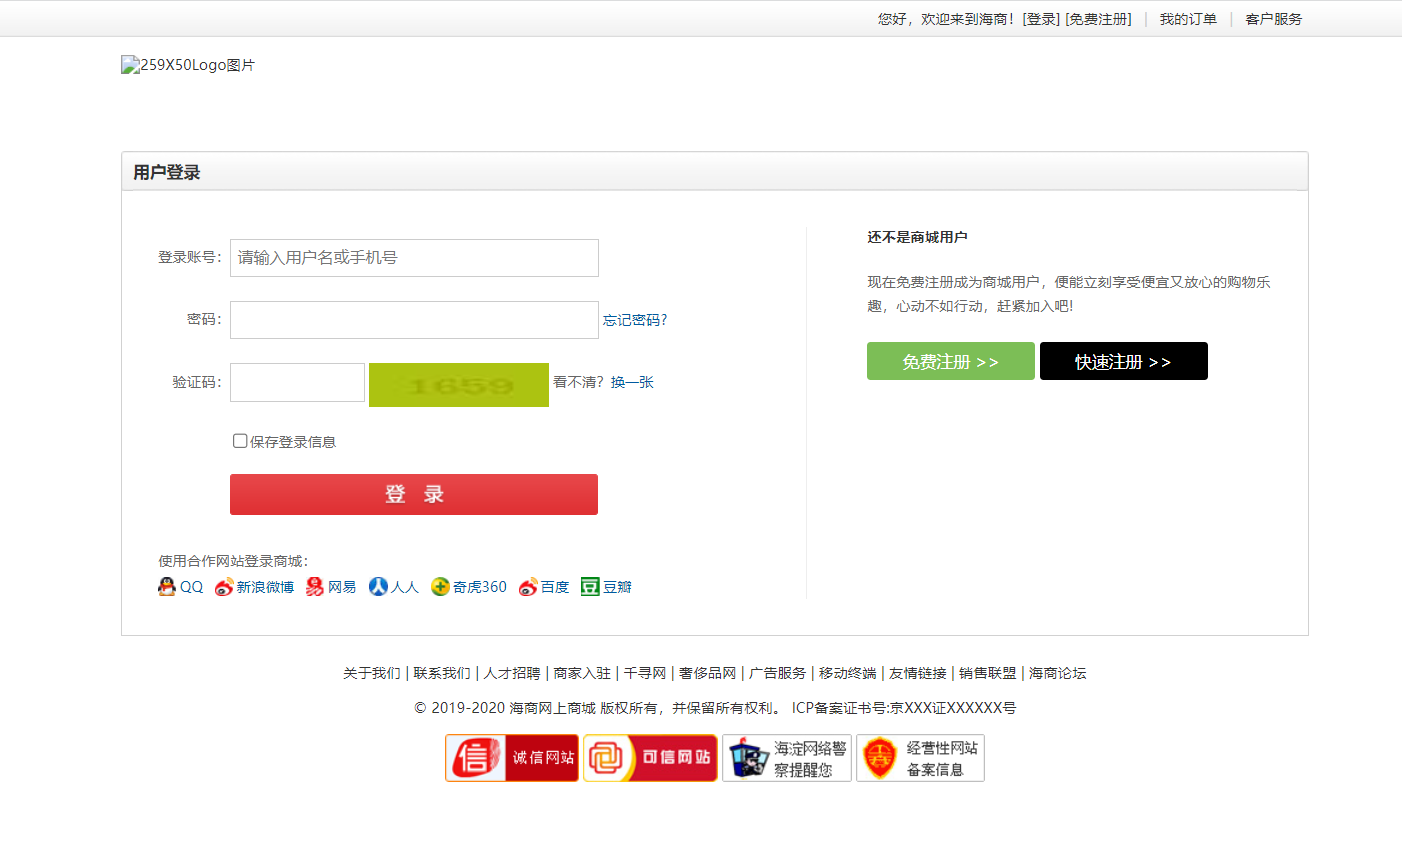Click [免费注册] in the top bar
Image resolution: width=1402 pixels, height=847 pixels.
click(x=1099, y=19)
